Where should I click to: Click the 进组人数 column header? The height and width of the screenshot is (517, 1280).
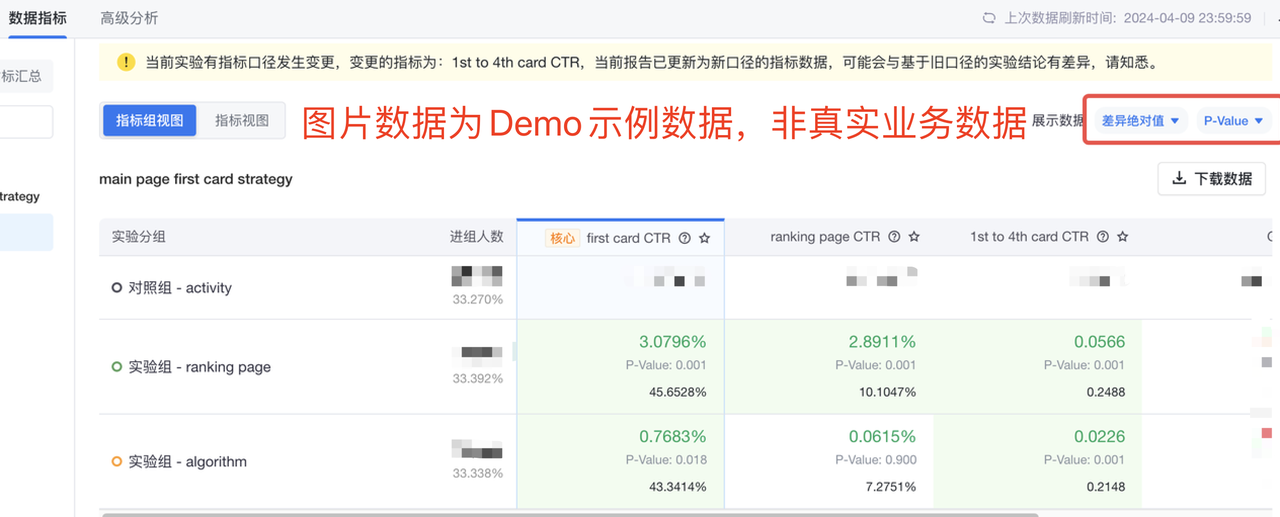pos(476,237)
